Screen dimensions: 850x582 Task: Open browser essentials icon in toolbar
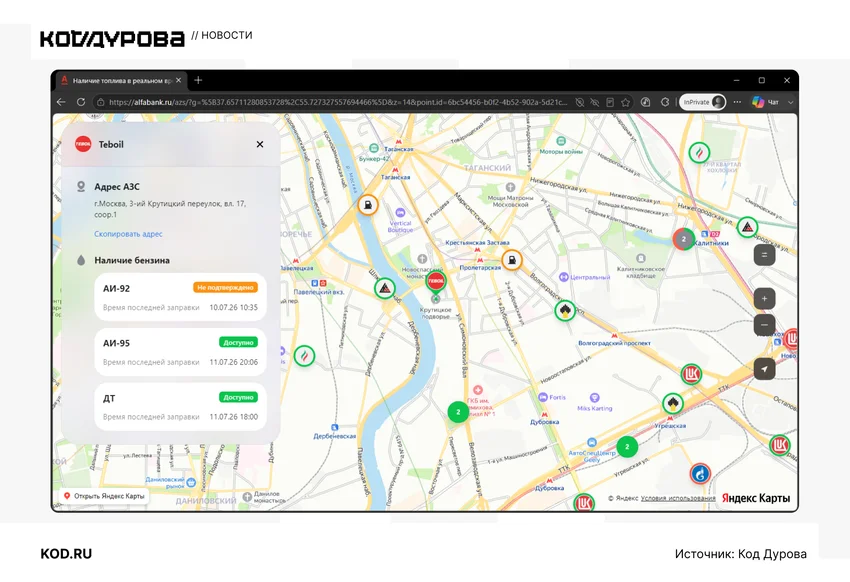[645, 102]
